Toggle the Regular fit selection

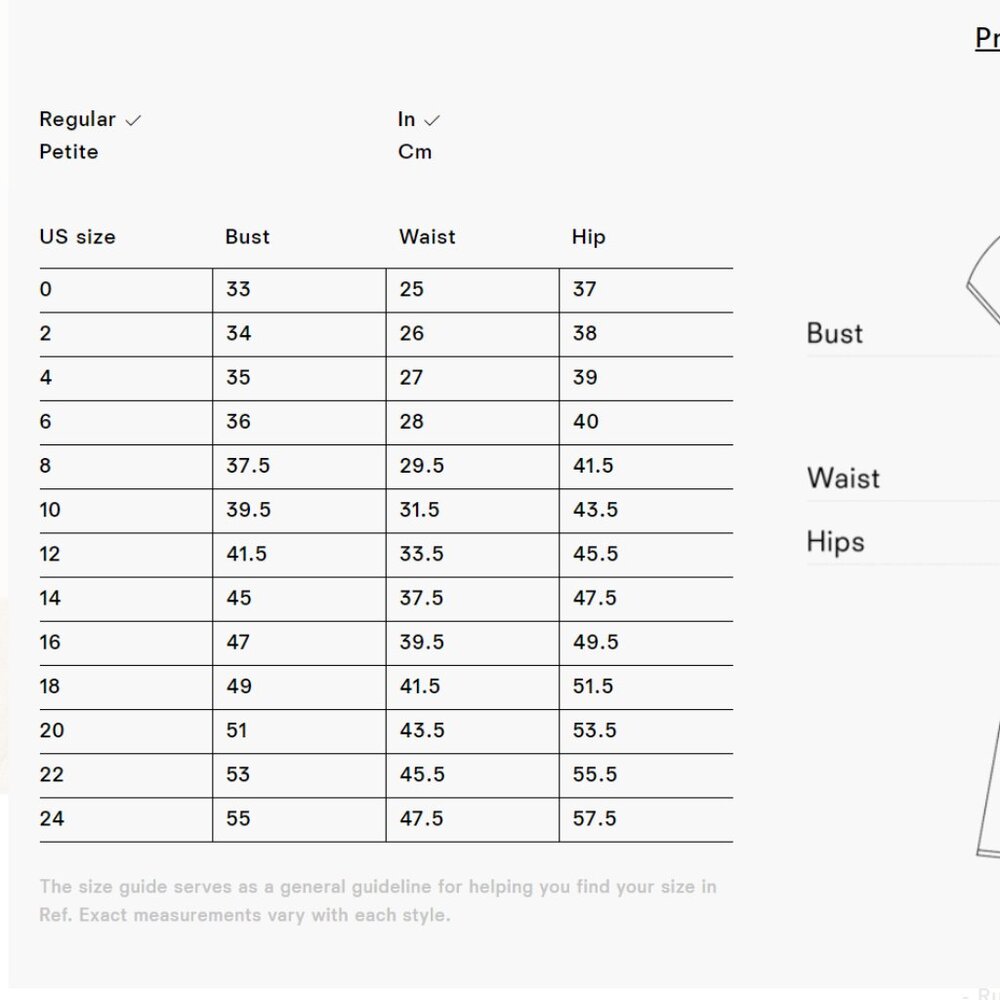pos(80,119)
